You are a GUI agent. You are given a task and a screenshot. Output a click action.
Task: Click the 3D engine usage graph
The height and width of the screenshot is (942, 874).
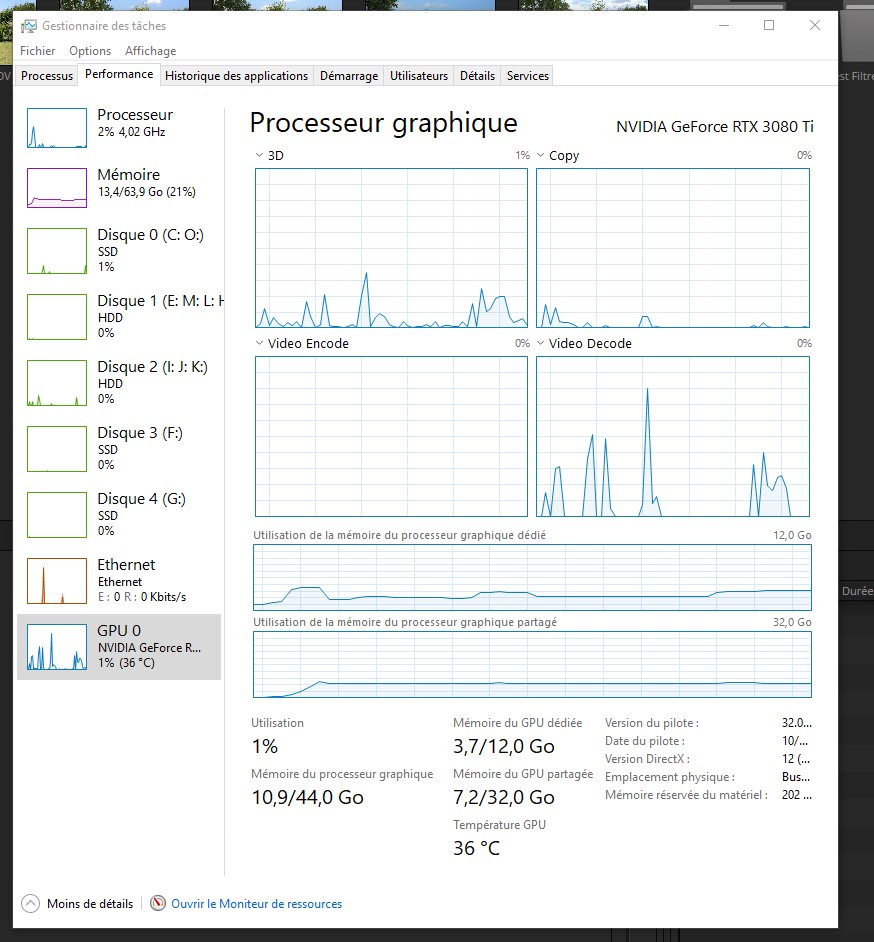391,248
